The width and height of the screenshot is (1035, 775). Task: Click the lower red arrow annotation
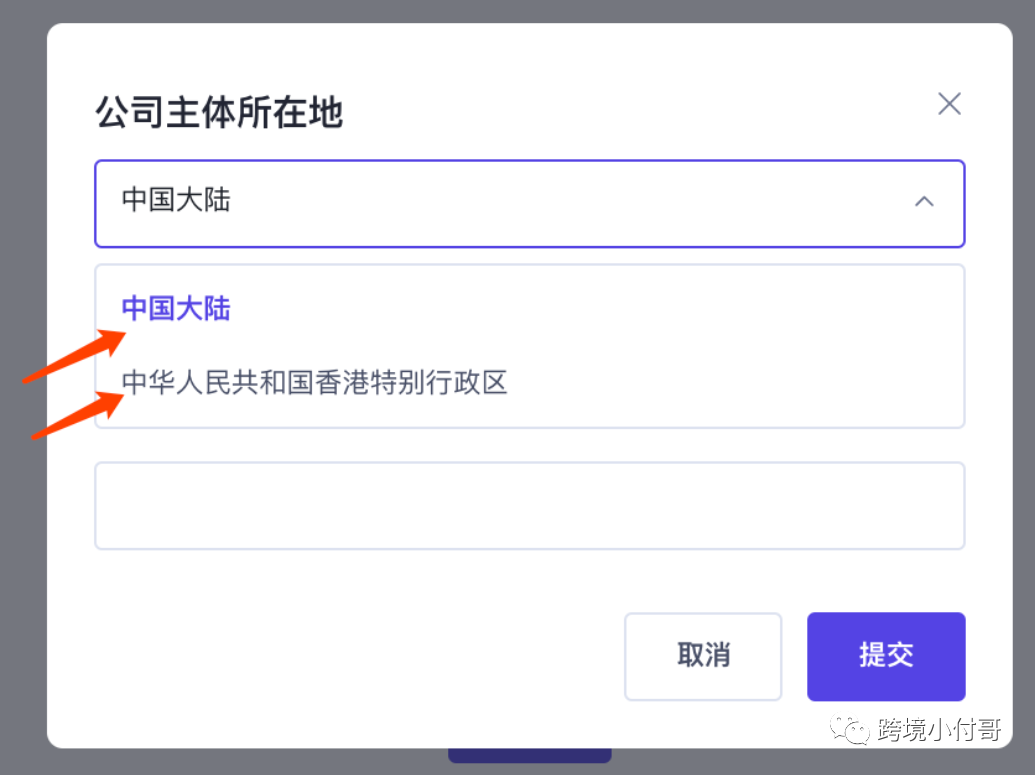pyautogui.click(x=78, y=415)
